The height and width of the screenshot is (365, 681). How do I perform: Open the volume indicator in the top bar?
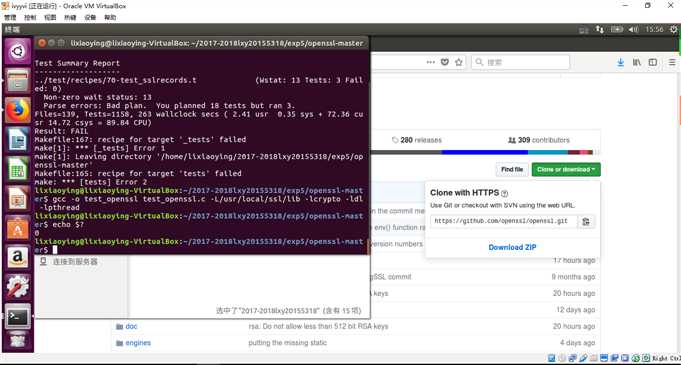pos(634,30)
